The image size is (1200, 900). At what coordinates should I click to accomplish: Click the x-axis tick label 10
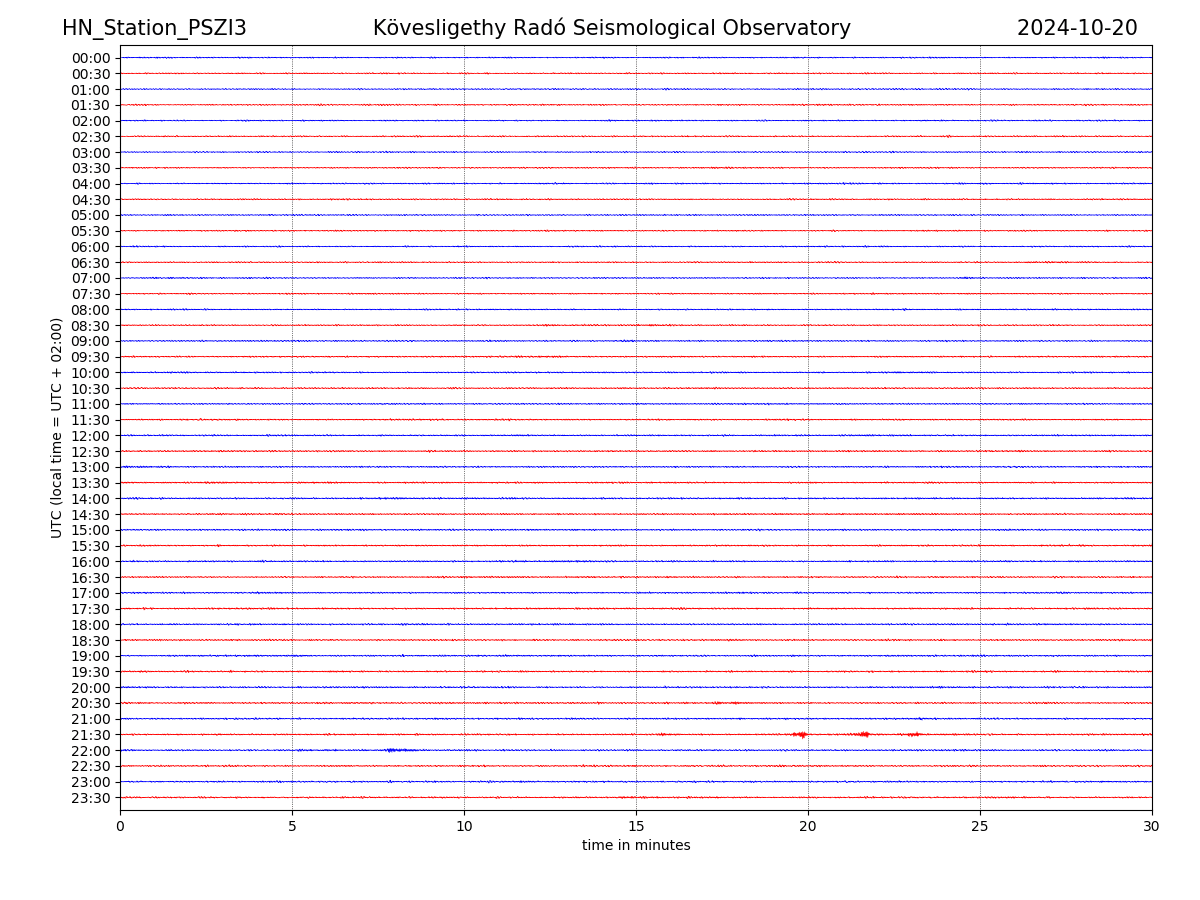[464, 827]
